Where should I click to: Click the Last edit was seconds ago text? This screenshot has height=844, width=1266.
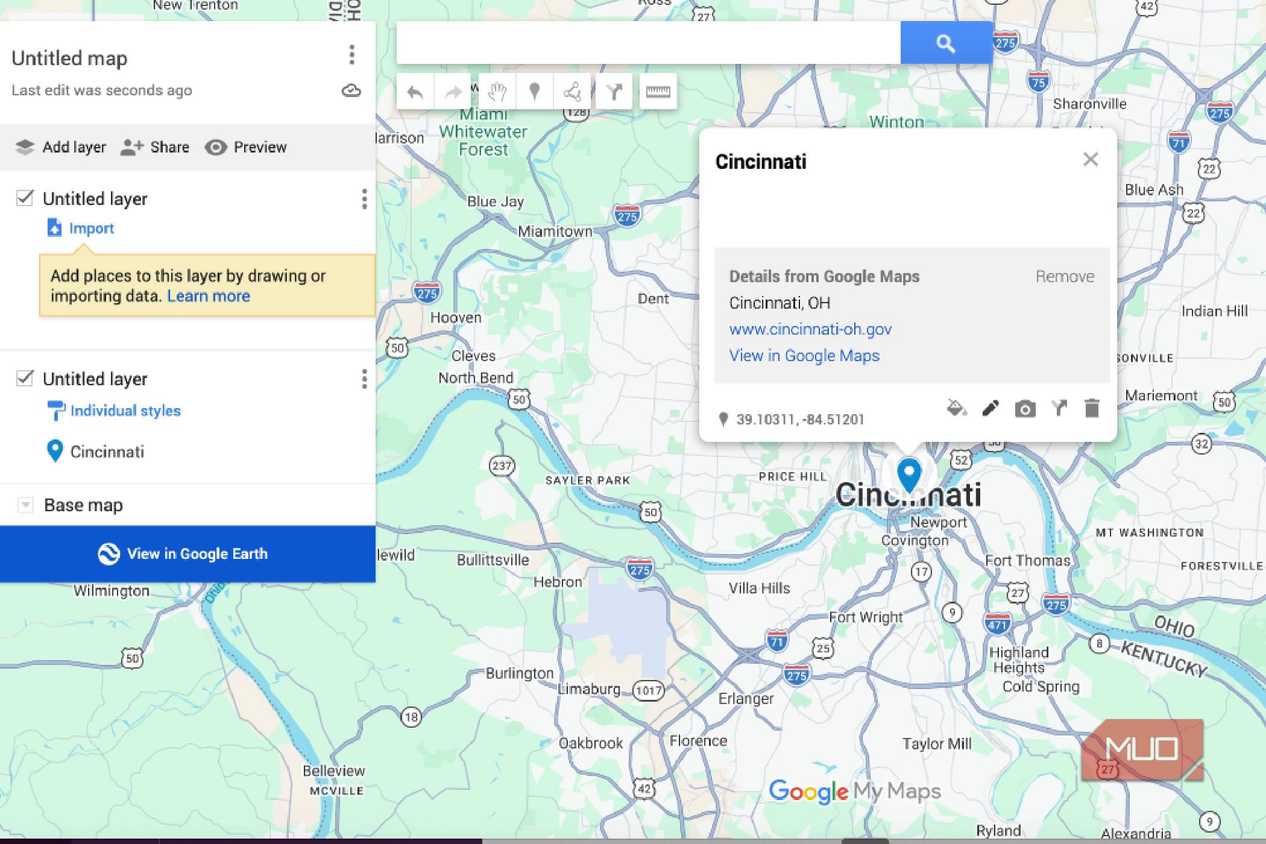(x=102, y=90)
